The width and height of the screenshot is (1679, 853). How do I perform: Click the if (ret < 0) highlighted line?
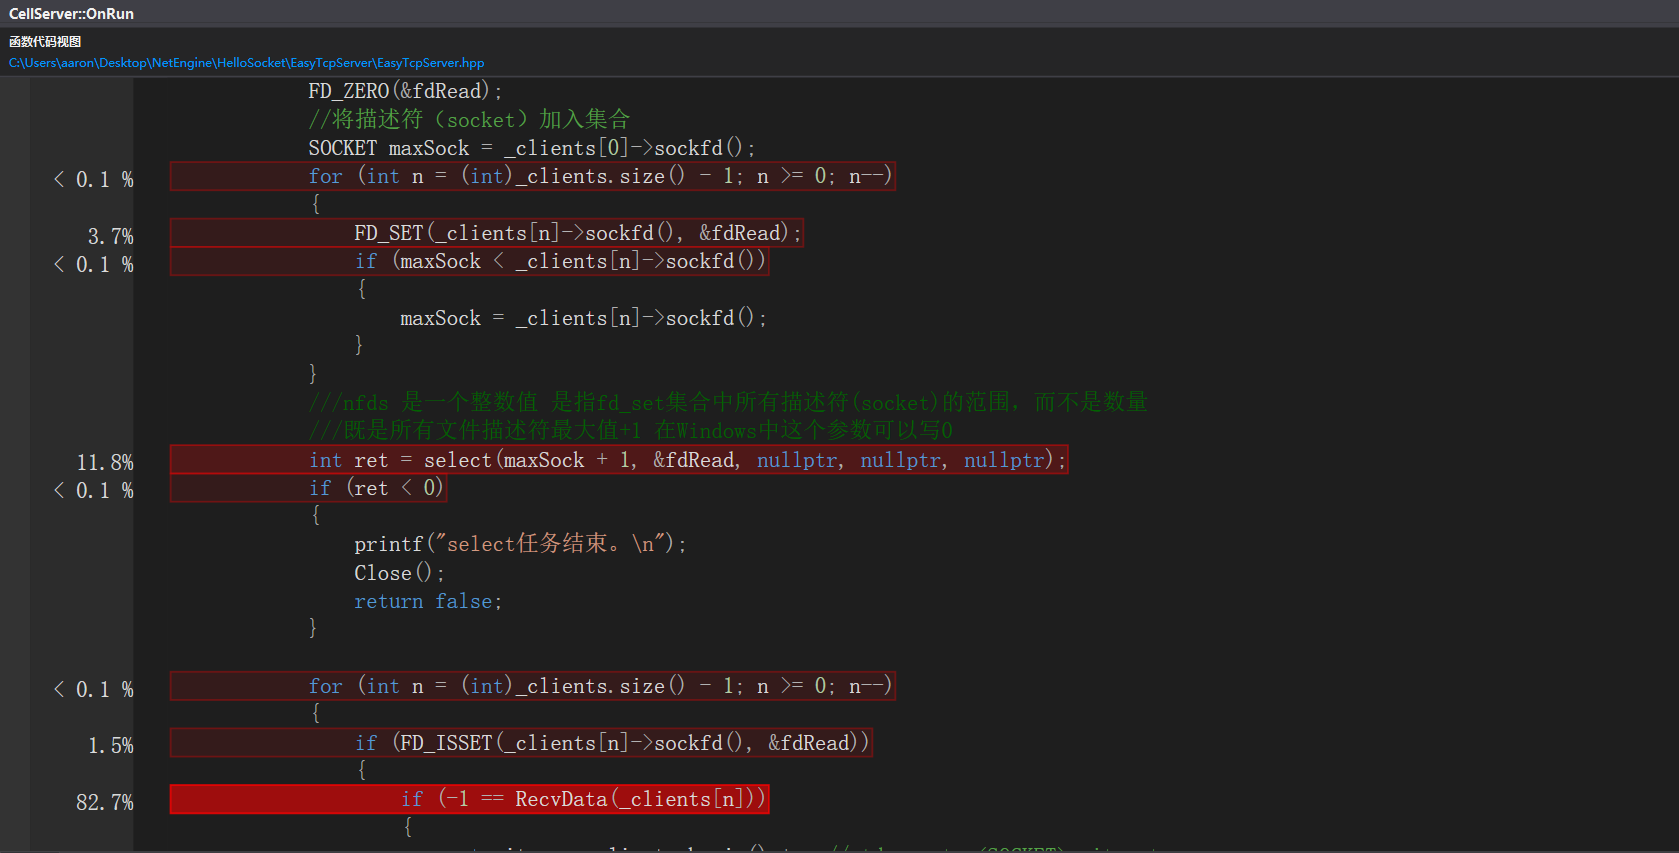[308, 488]
